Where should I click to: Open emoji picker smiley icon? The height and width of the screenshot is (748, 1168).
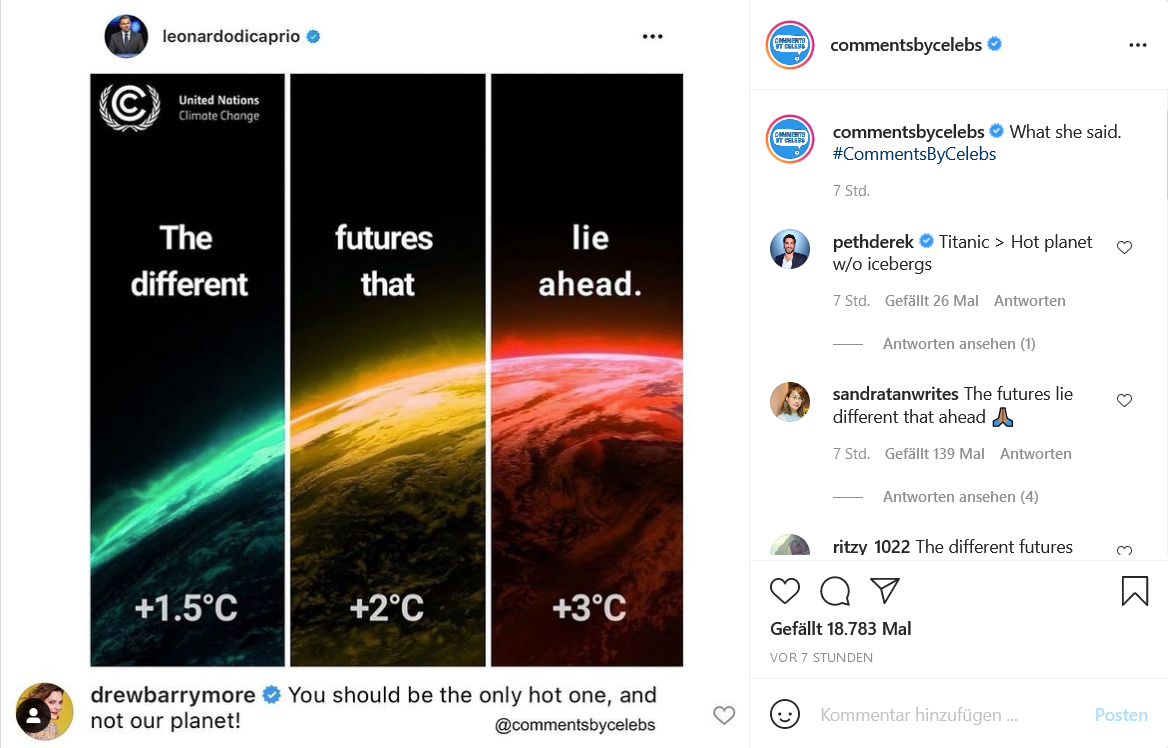pyautogui.click(x=784, y=714)
